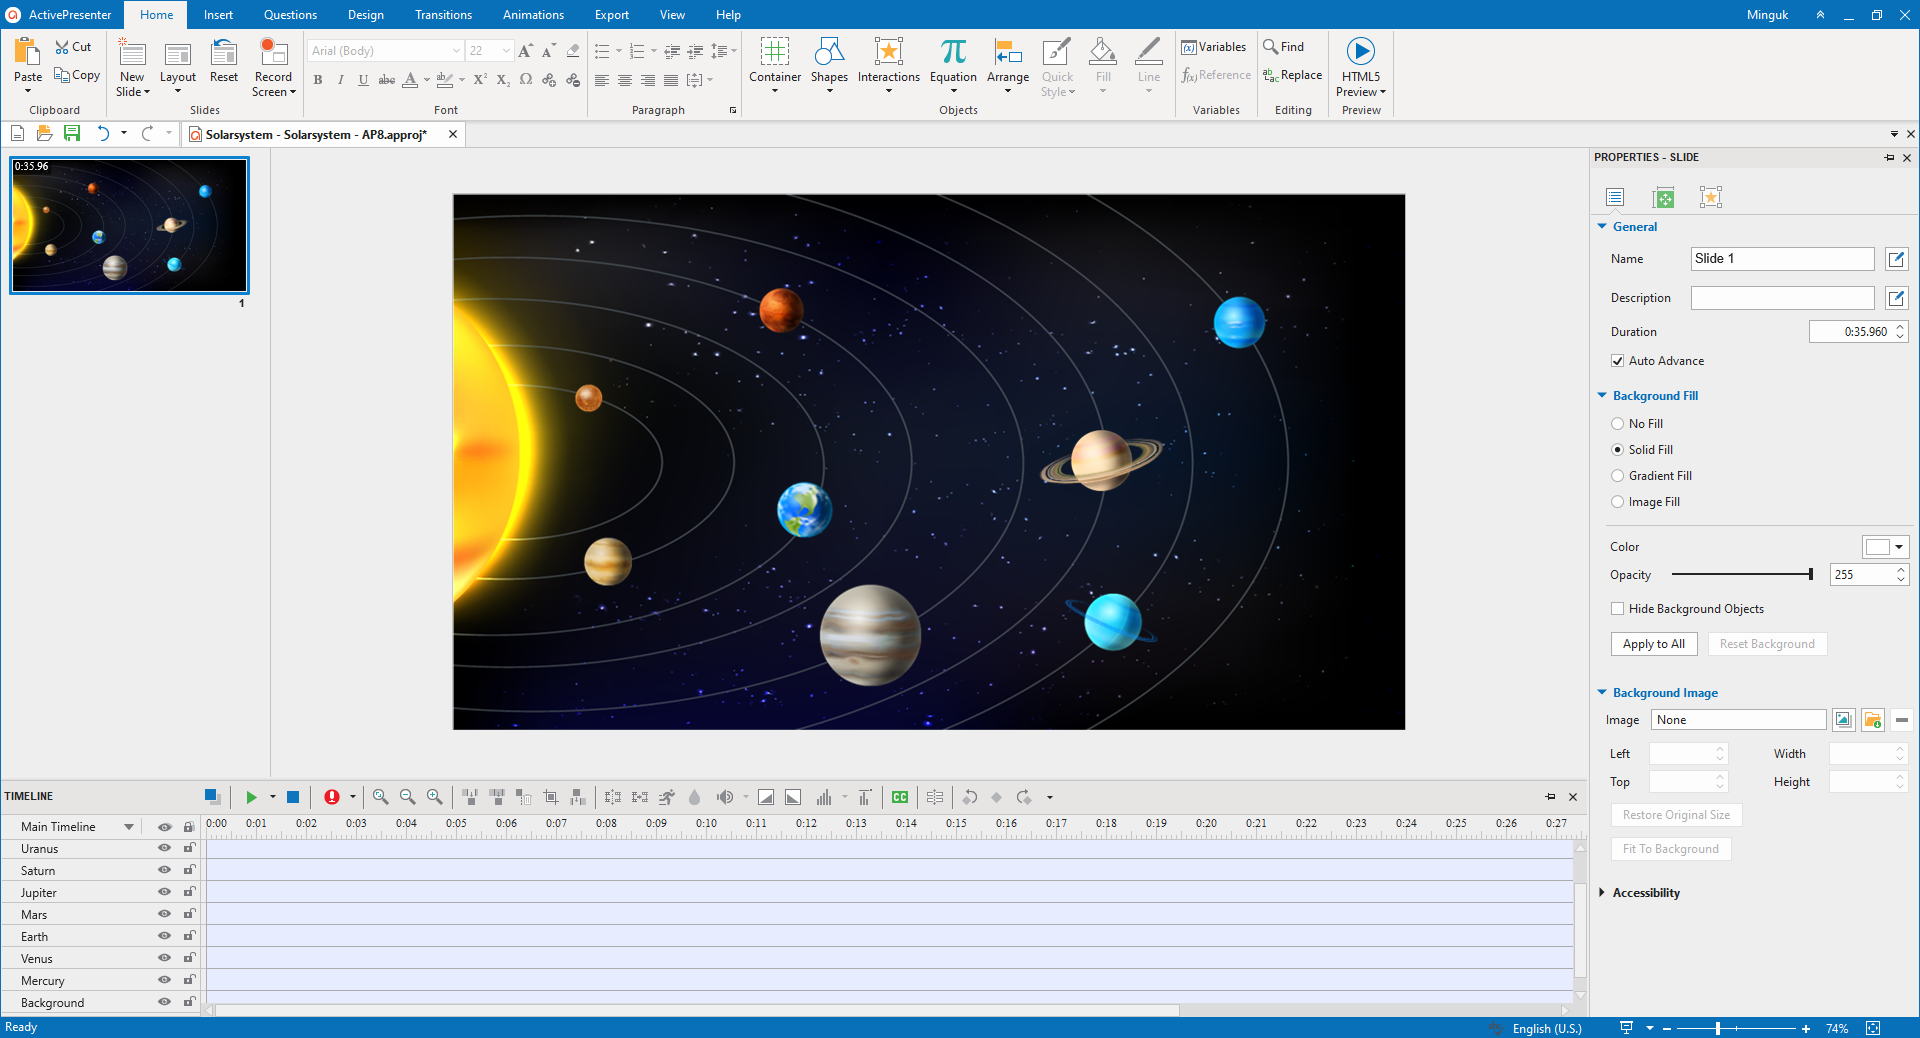Open the Variables dialog
Viewport: 1920px width, 1038px height.
point(1214,47)
